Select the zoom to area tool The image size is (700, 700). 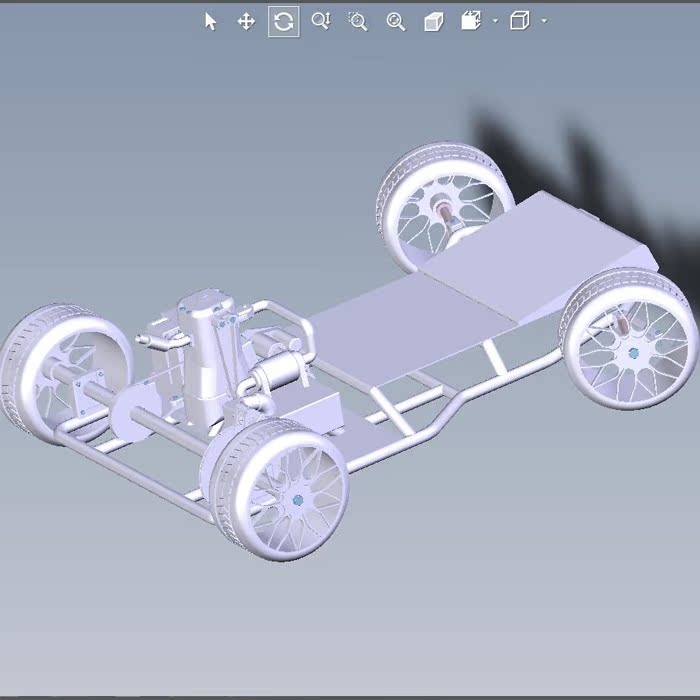(x=358, y=21)
